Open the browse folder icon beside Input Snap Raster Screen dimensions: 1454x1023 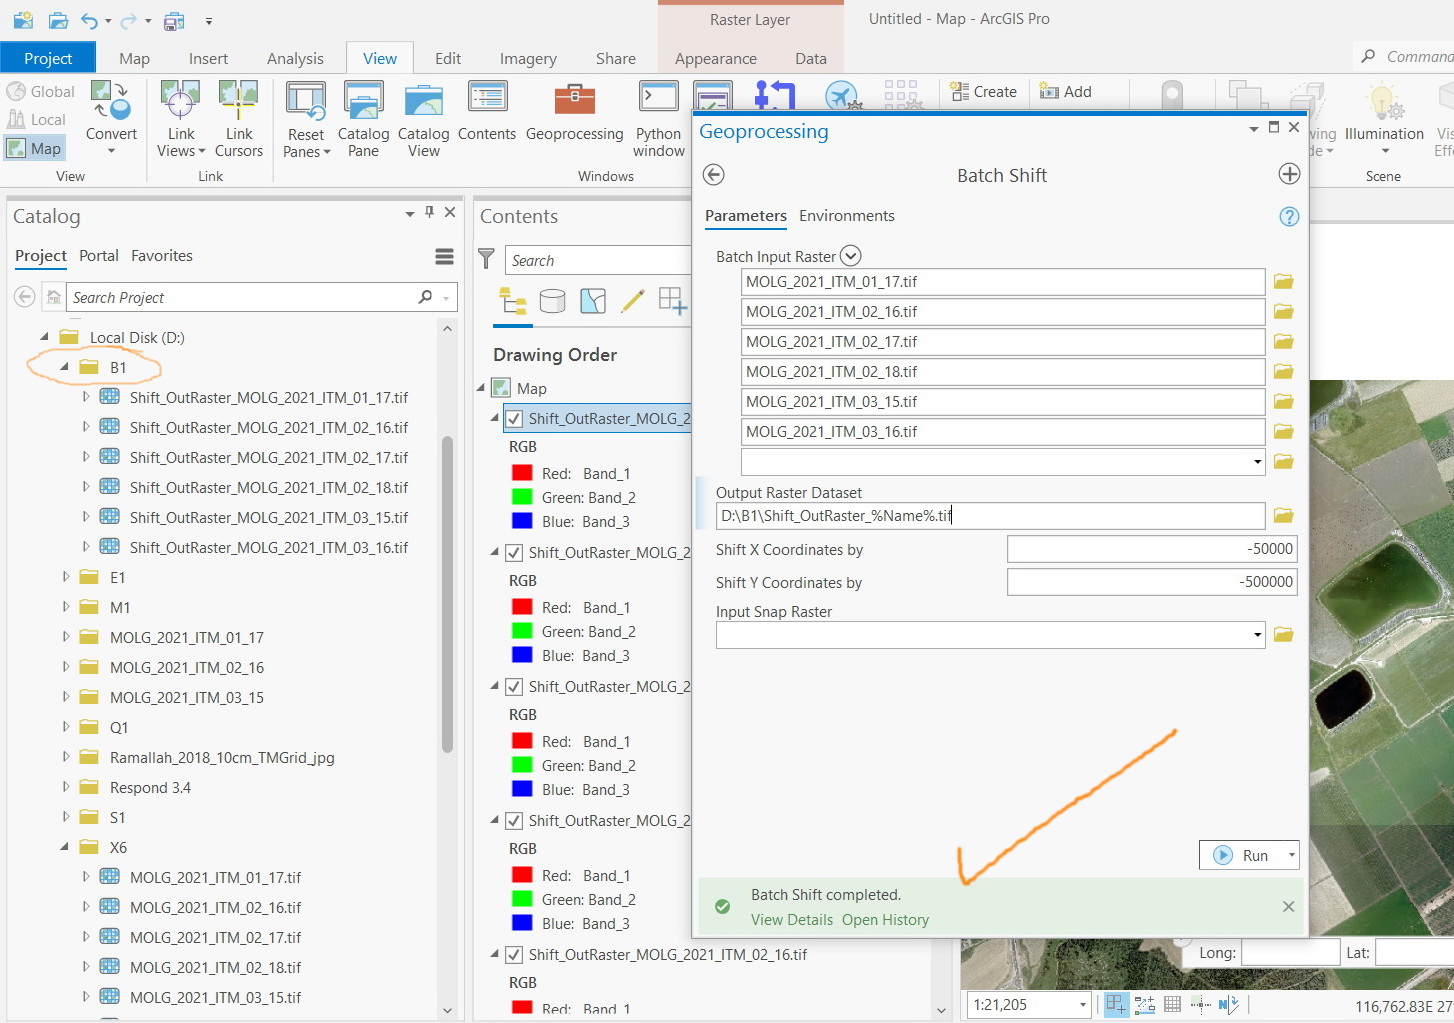[1284, 634]
